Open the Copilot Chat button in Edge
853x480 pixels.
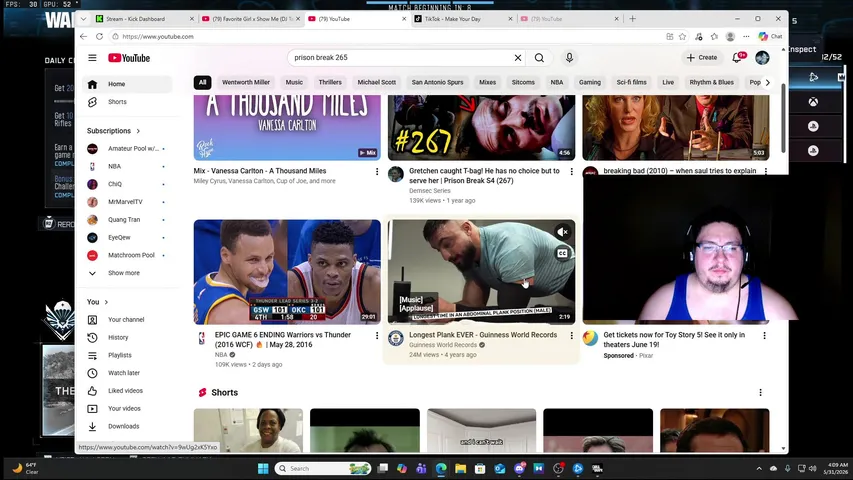(x=770, y=36)
